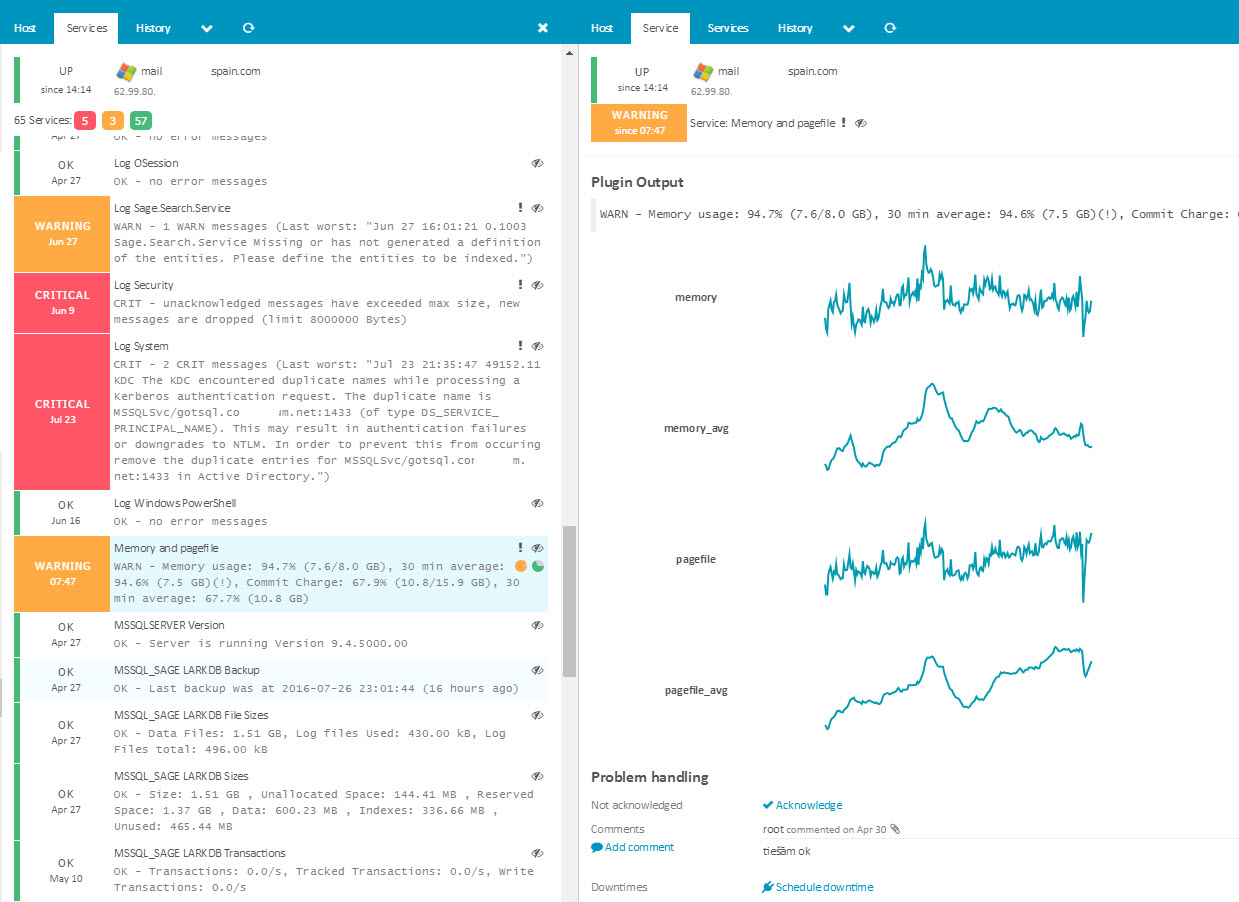The image size is (1239, 902).
Task: Filter by the red 5 critical services badge
Action: point(84,121)
